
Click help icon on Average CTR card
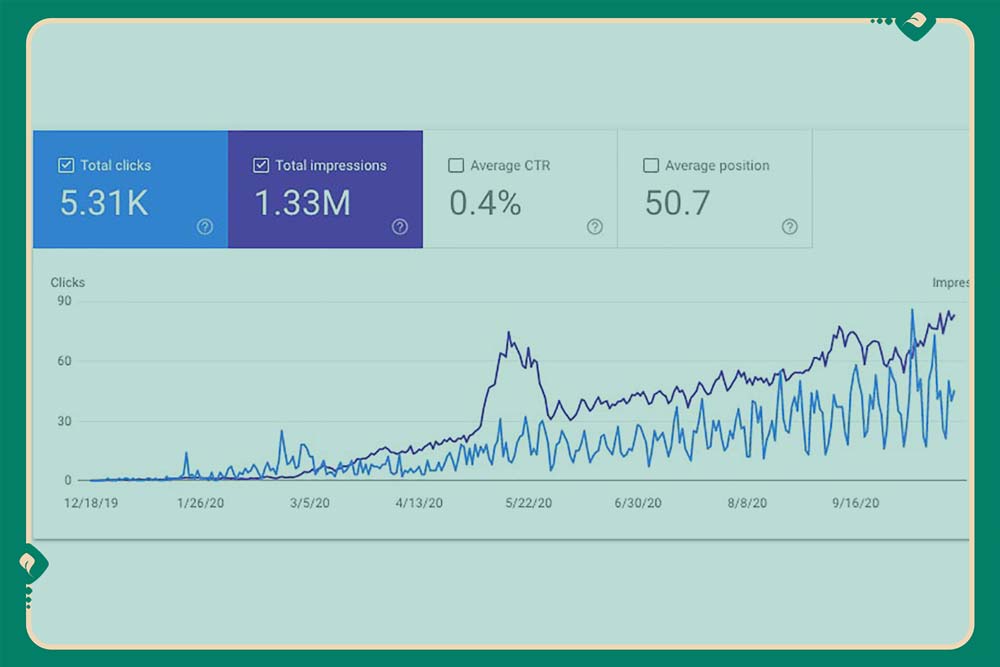click(595, 227)
